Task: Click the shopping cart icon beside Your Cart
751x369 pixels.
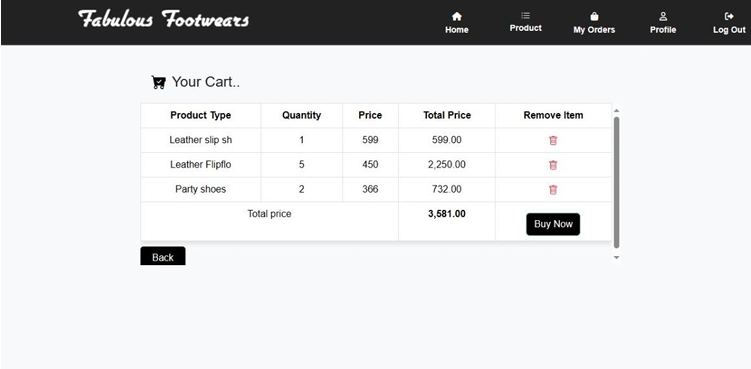Action: [x=159, y=82]
